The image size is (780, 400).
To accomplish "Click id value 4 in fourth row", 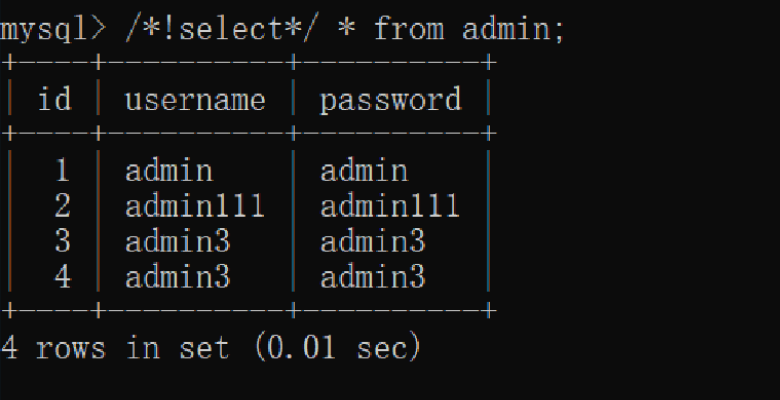I will (62, 276).
